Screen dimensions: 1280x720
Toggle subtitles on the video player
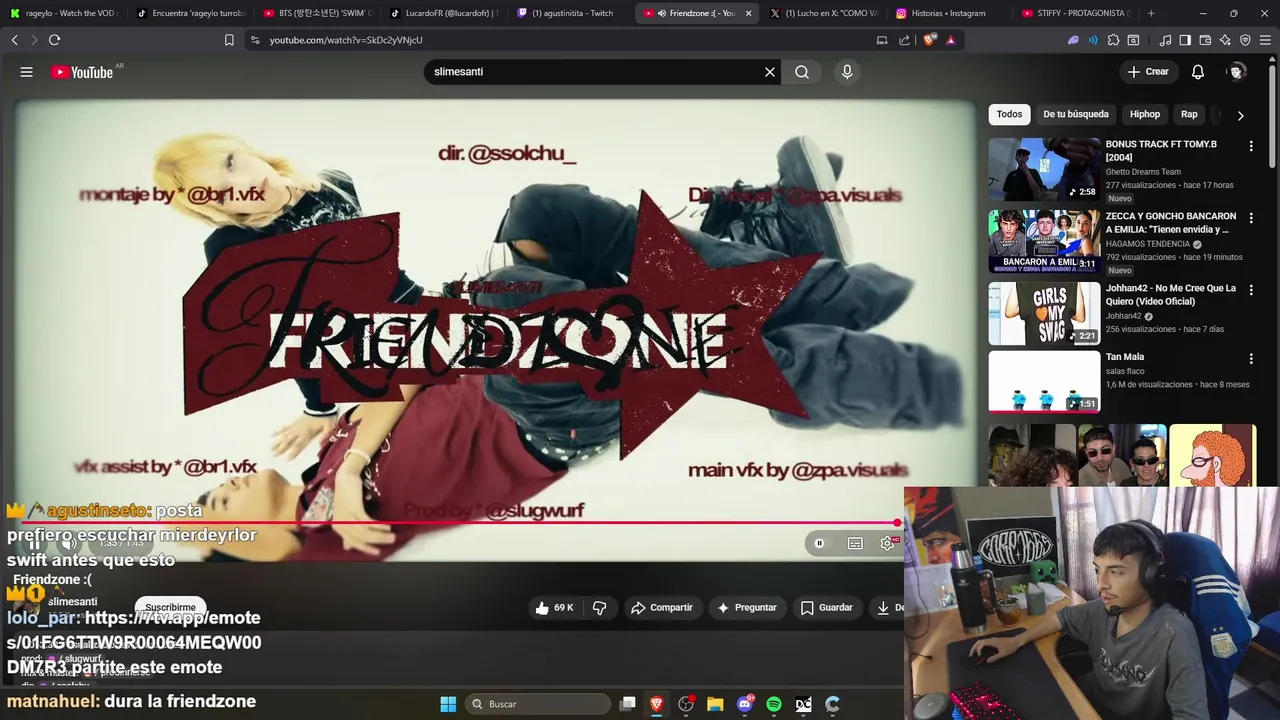pyautogui.click(x=855, y=543)
